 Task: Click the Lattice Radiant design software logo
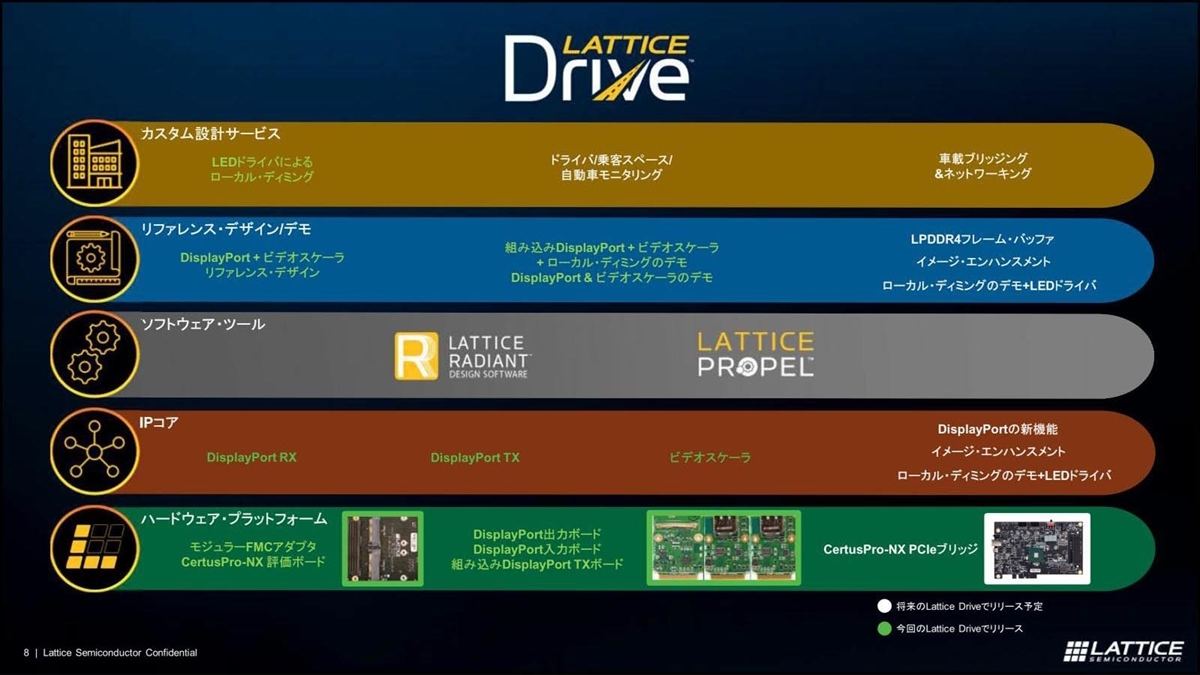464,356
